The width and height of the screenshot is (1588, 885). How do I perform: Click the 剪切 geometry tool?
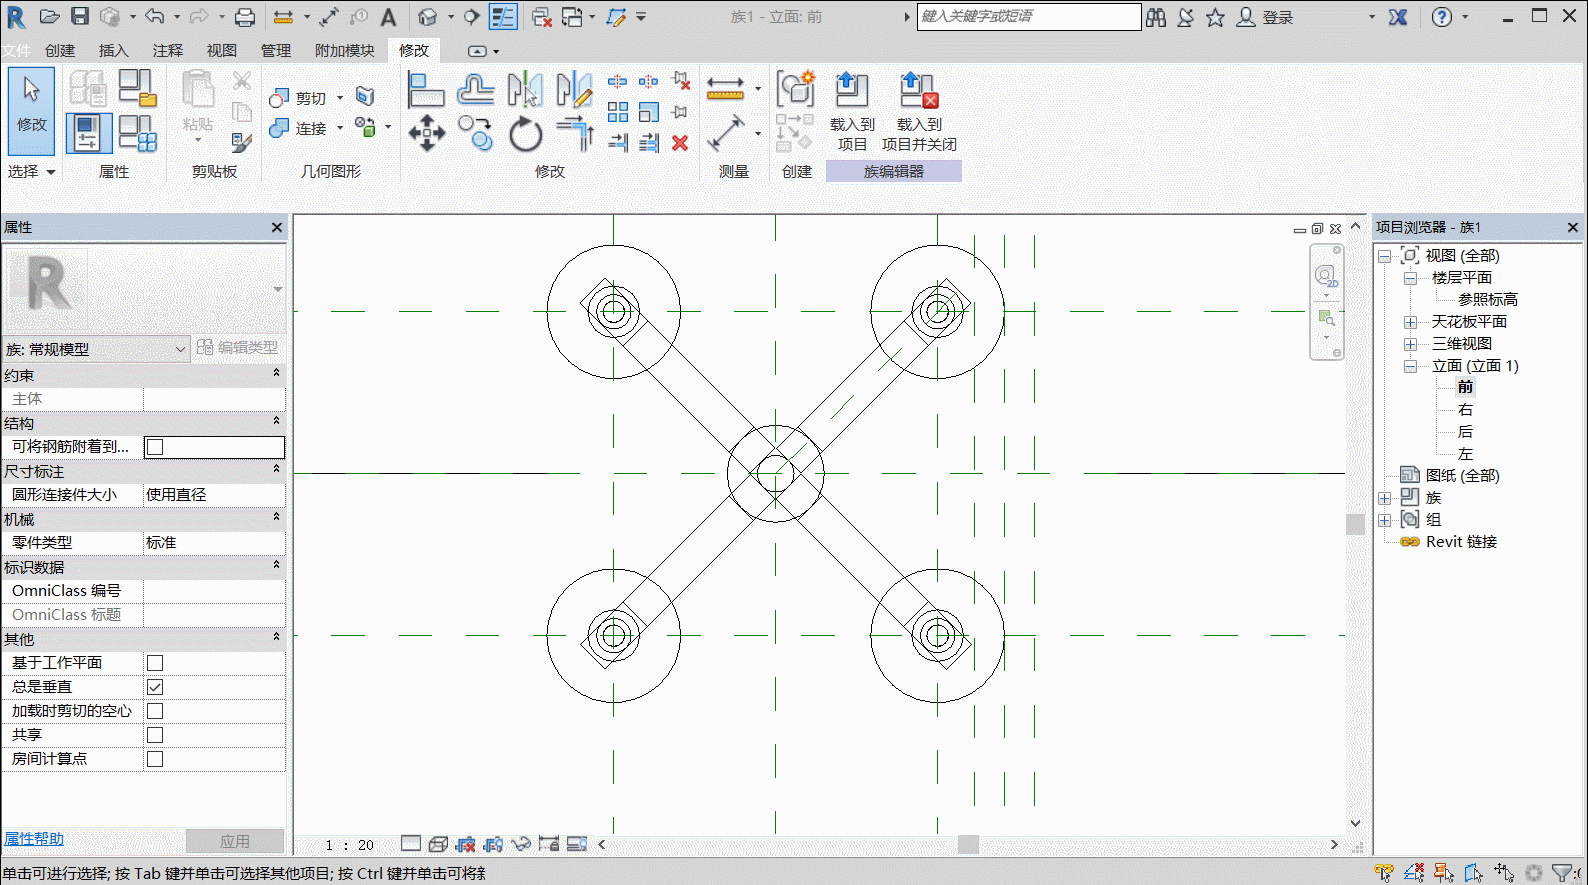click(299, 98)
